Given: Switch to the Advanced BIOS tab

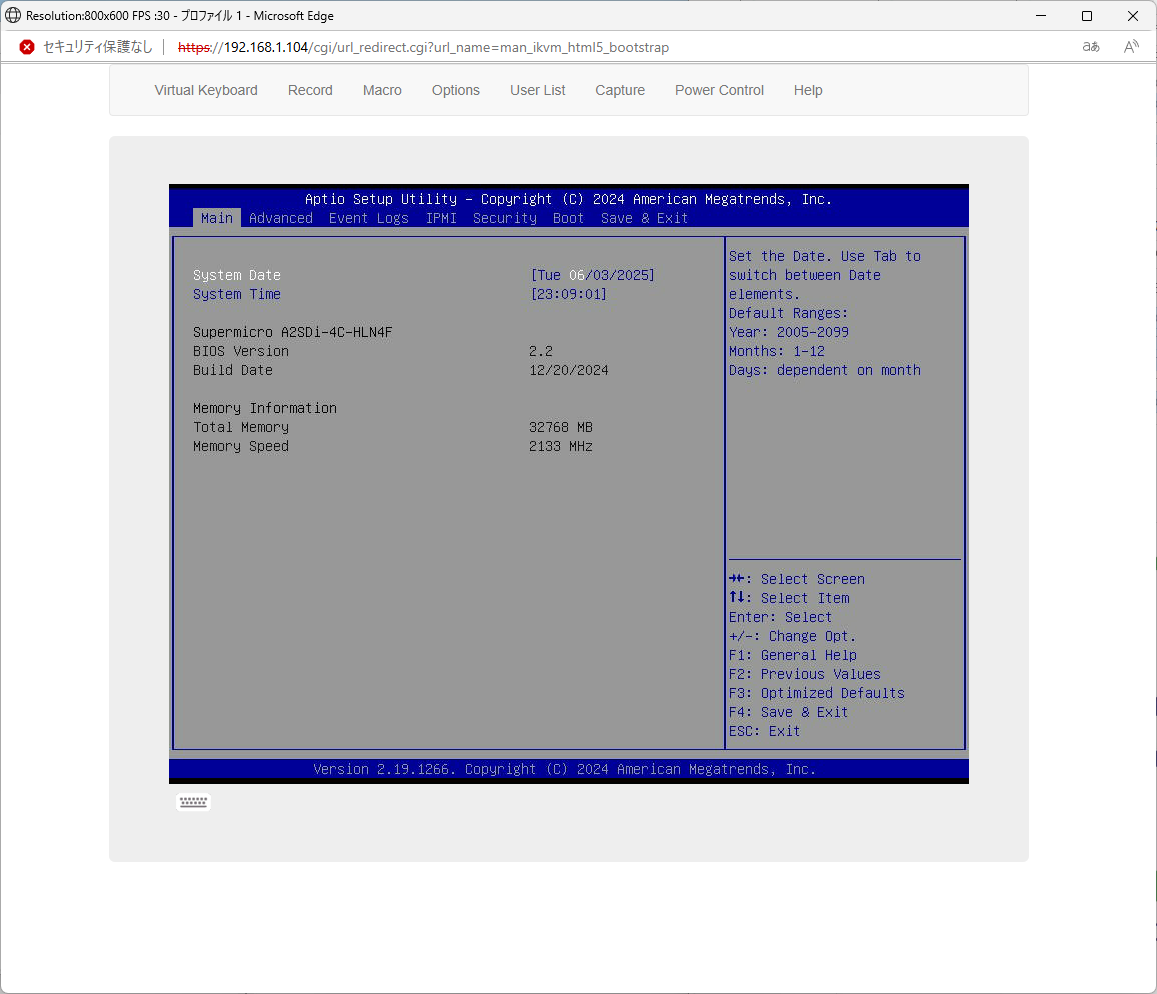Looking at the screenshot, I should [x=281, y=218].
